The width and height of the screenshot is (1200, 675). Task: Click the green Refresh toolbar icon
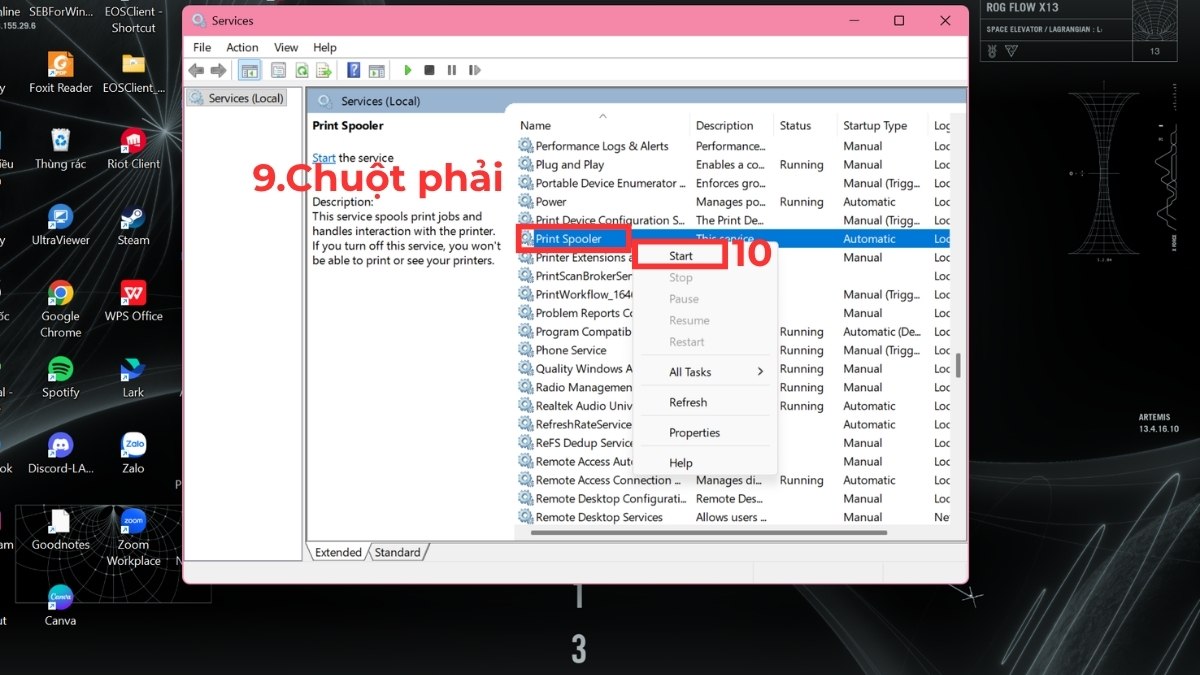click(x=301, y=70)
